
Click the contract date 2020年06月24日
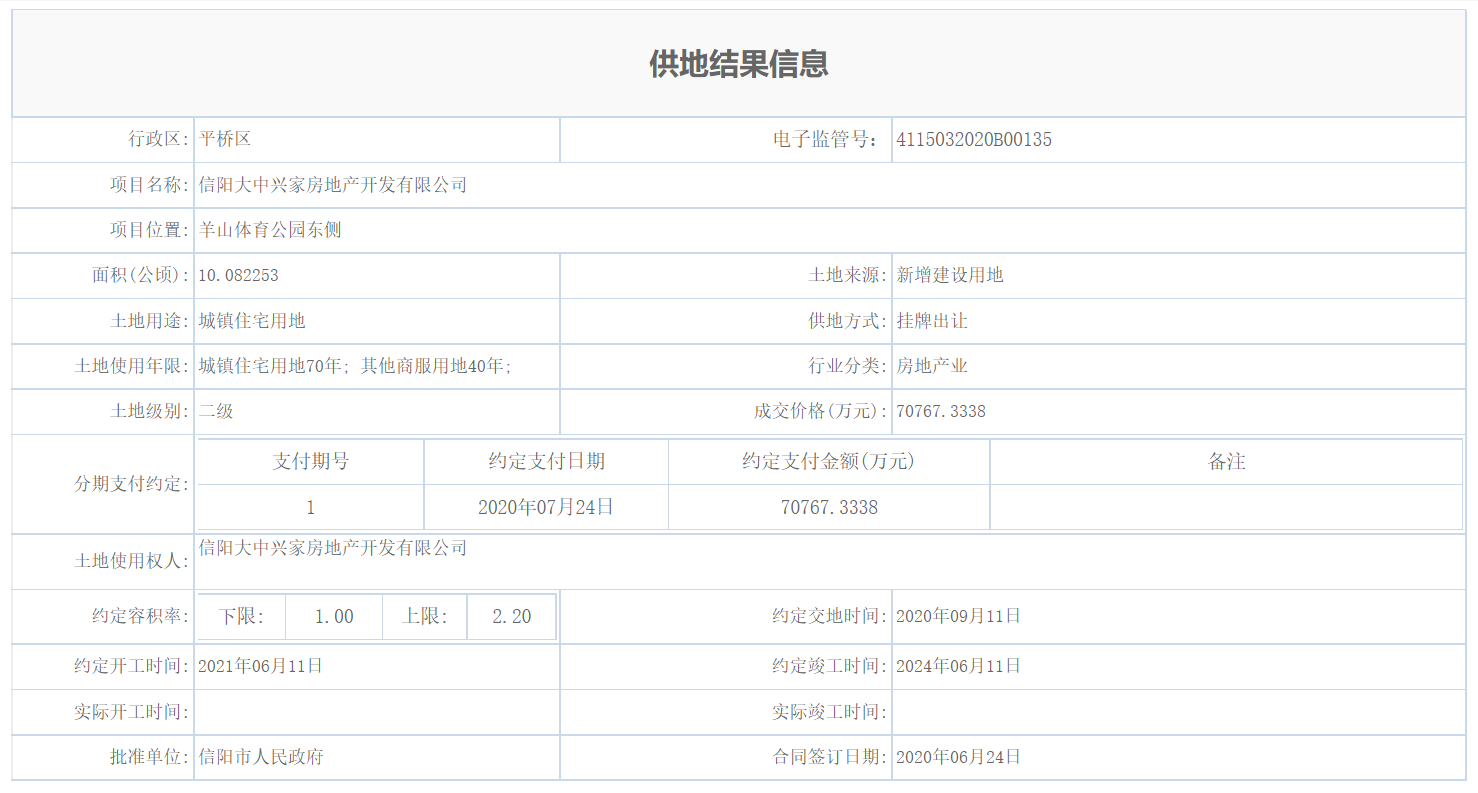click(x=958, y=757)
